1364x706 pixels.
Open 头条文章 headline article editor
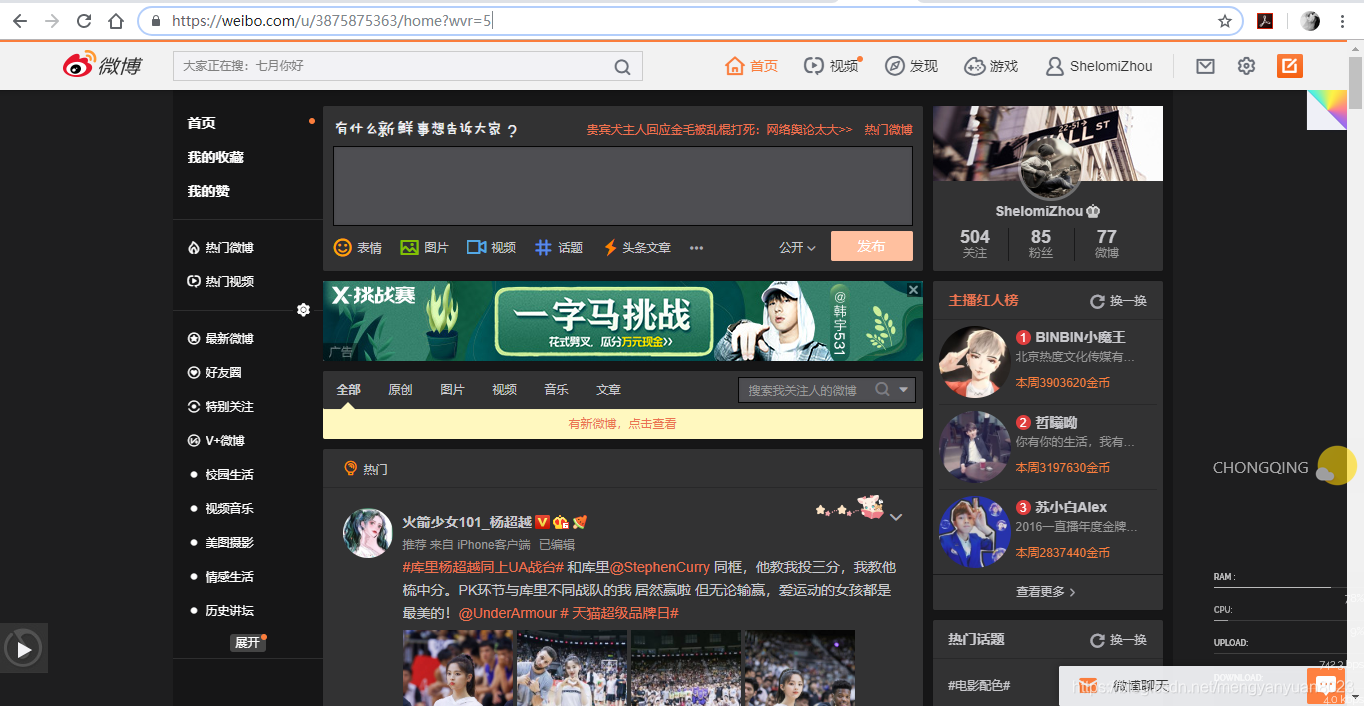[x=637, y=247]
